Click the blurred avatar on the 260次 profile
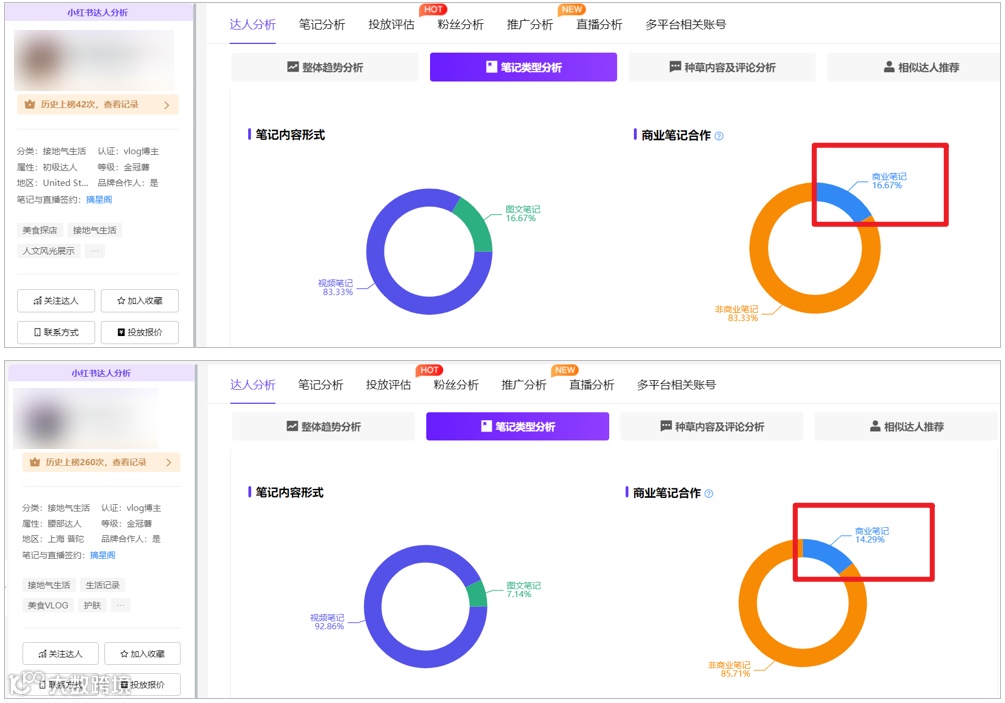Viewport: 1005px width, 703px height. click(44, 420)
